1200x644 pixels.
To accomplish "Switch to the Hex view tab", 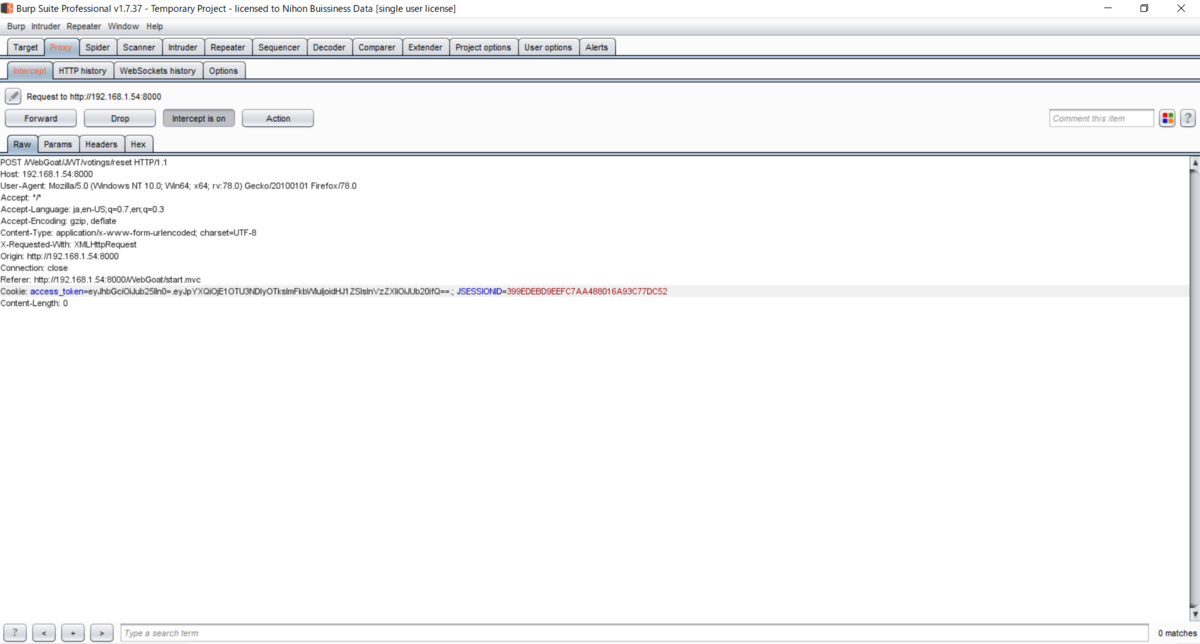I will tap(139, 144).
